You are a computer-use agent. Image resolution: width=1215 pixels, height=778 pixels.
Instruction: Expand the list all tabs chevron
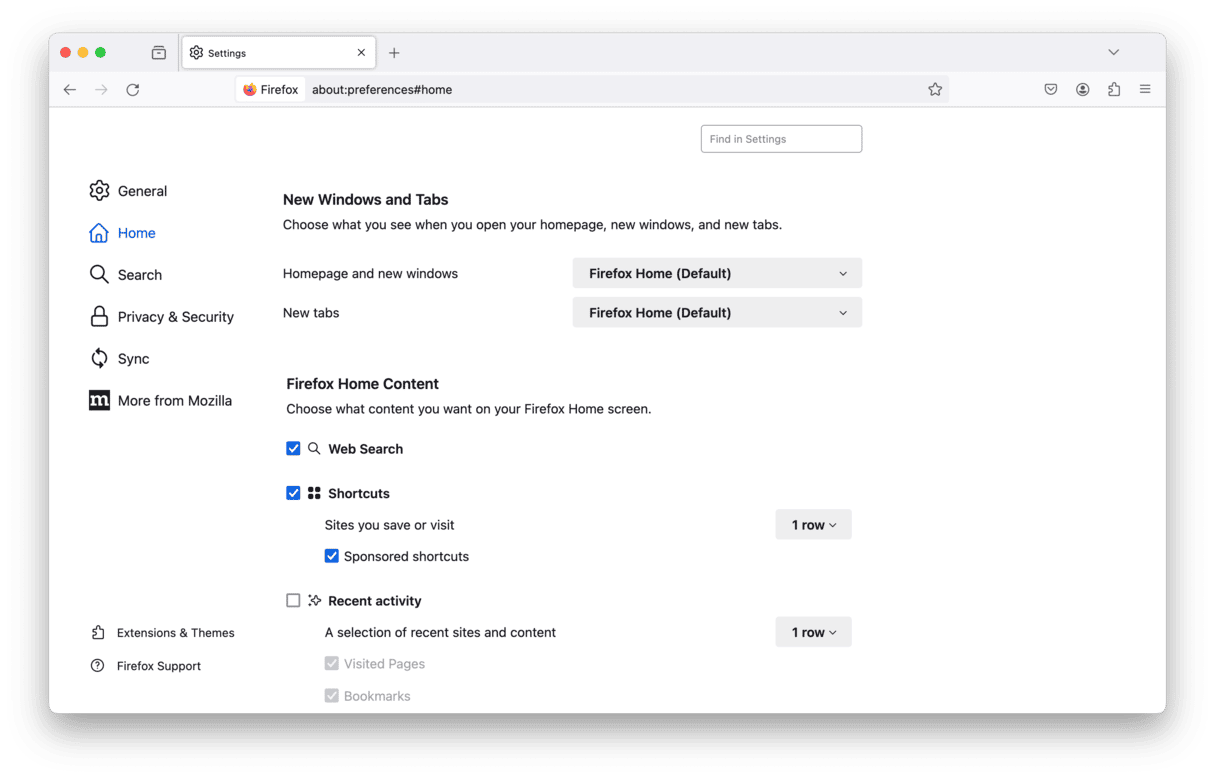click(1113, 53)
